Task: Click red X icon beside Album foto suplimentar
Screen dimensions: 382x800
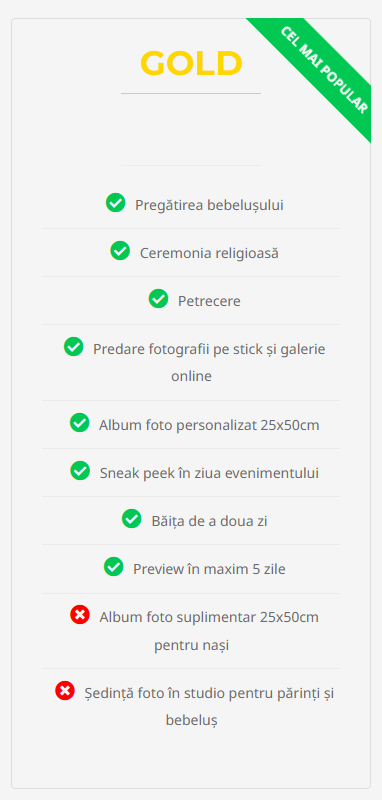Action: coord(80,614)
